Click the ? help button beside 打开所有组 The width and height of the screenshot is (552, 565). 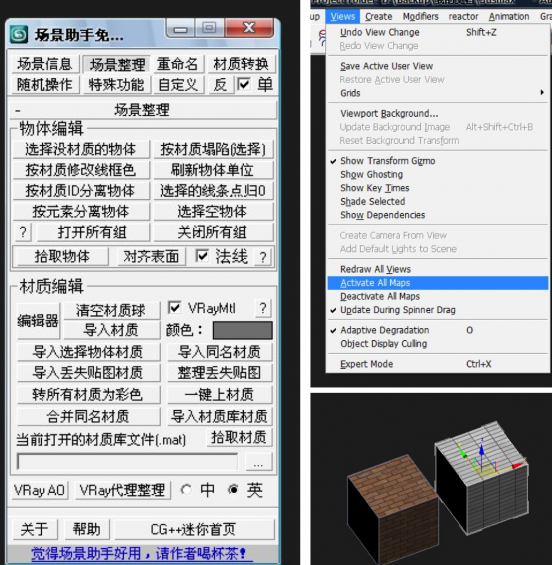(23, 232)
